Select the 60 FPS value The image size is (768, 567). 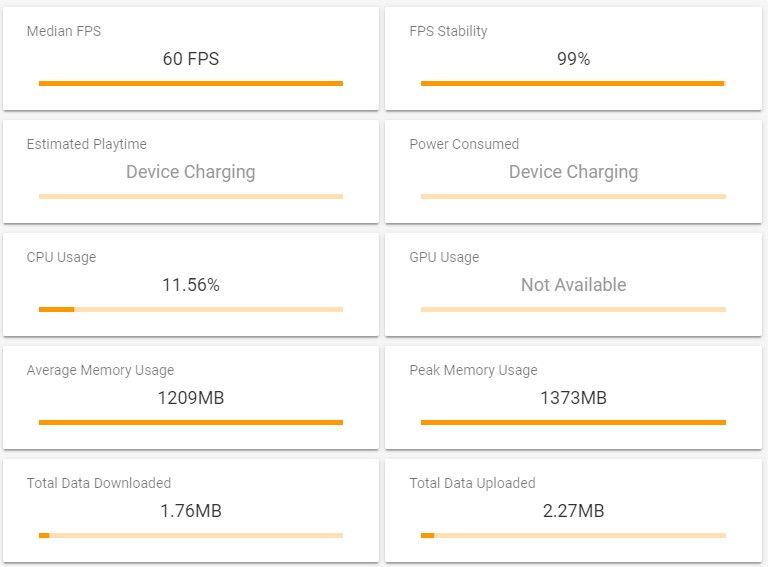click(x=191, y=59)
